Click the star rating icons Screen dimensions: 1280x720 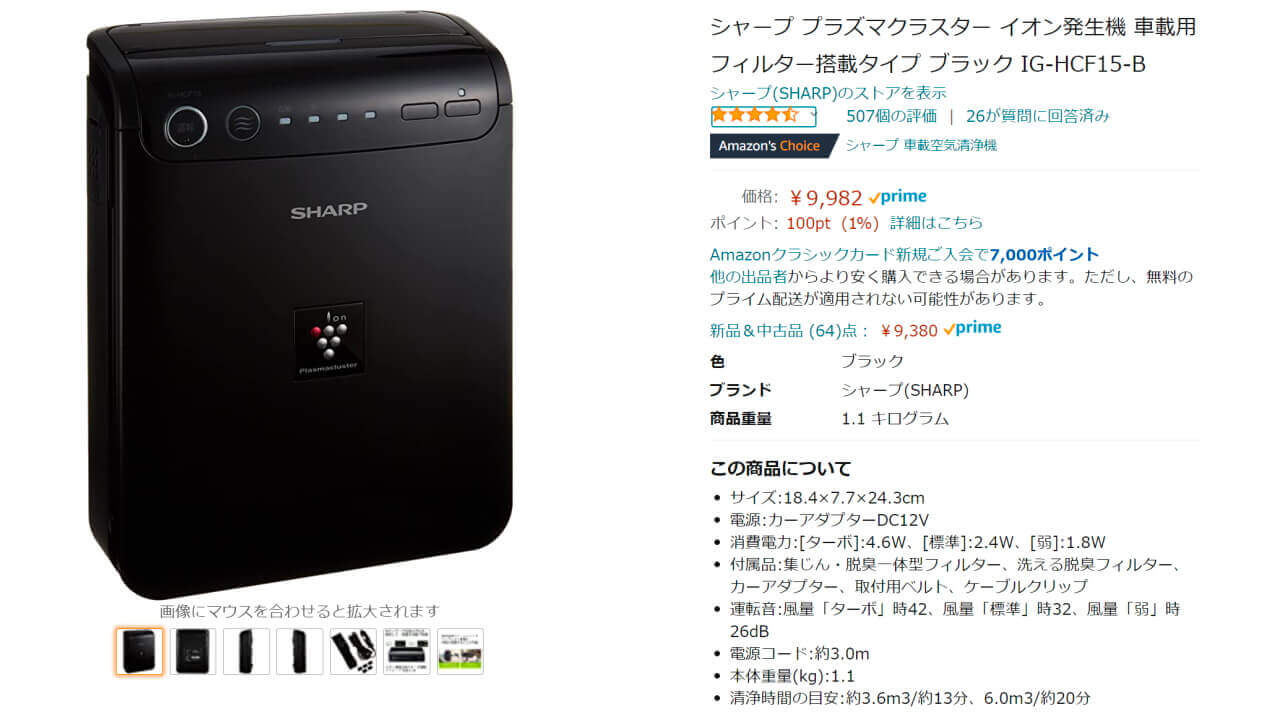coord(756,115)
